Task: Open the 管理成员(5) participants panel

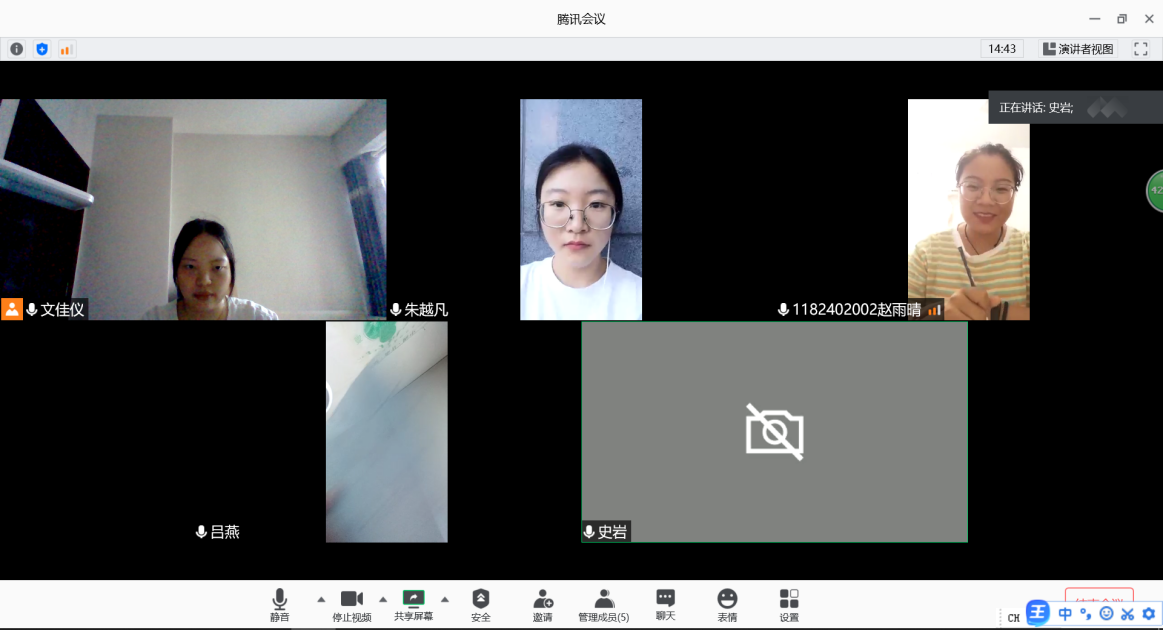Action: pos(604,604)
